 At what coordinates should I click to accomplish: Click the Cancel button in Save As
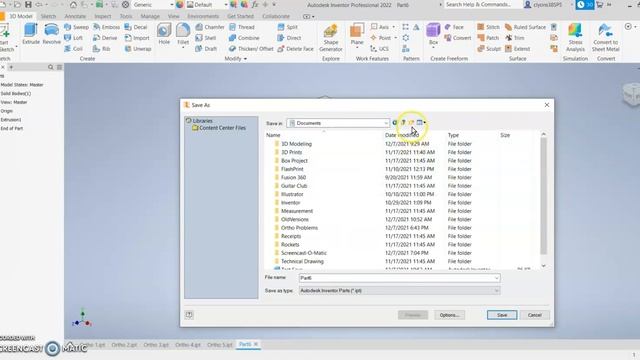coord(534,315)
